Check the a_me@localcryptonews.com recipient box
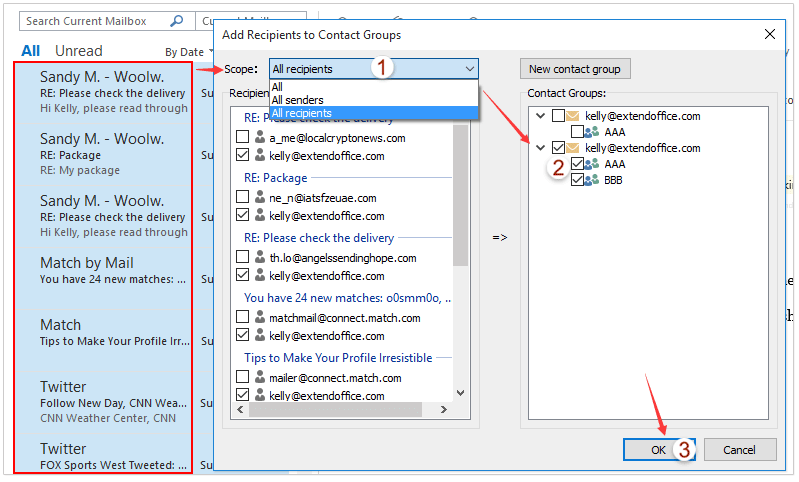Viewport: 799px width, 482px height. point(242,138)
